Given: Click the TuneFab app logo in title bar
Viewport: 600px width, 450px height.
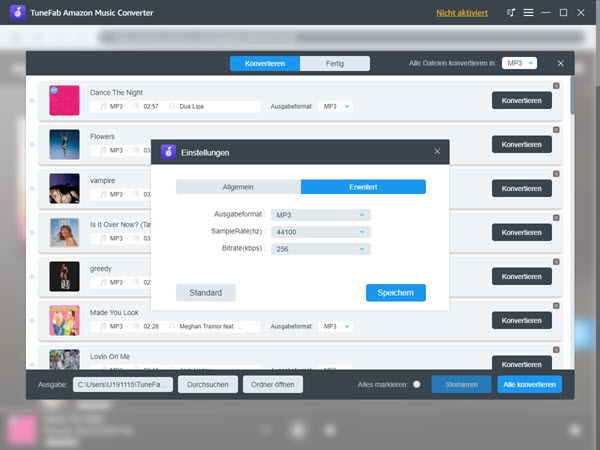Looking at the screenshot, I should (17, 12).
